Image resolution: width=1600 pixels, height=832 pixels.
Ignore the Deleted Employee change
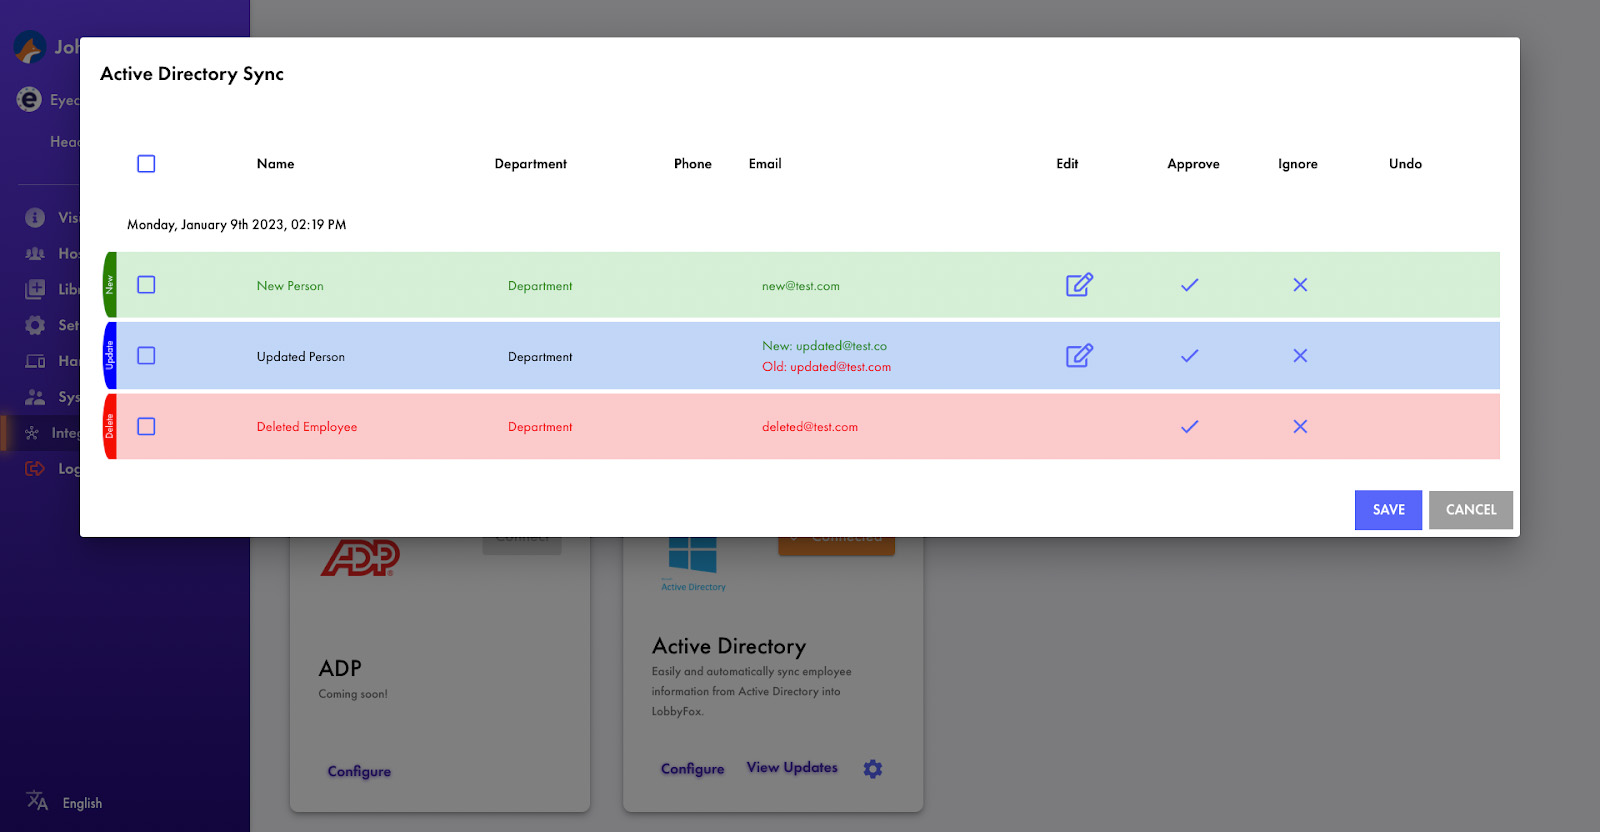coord(1300,427)
